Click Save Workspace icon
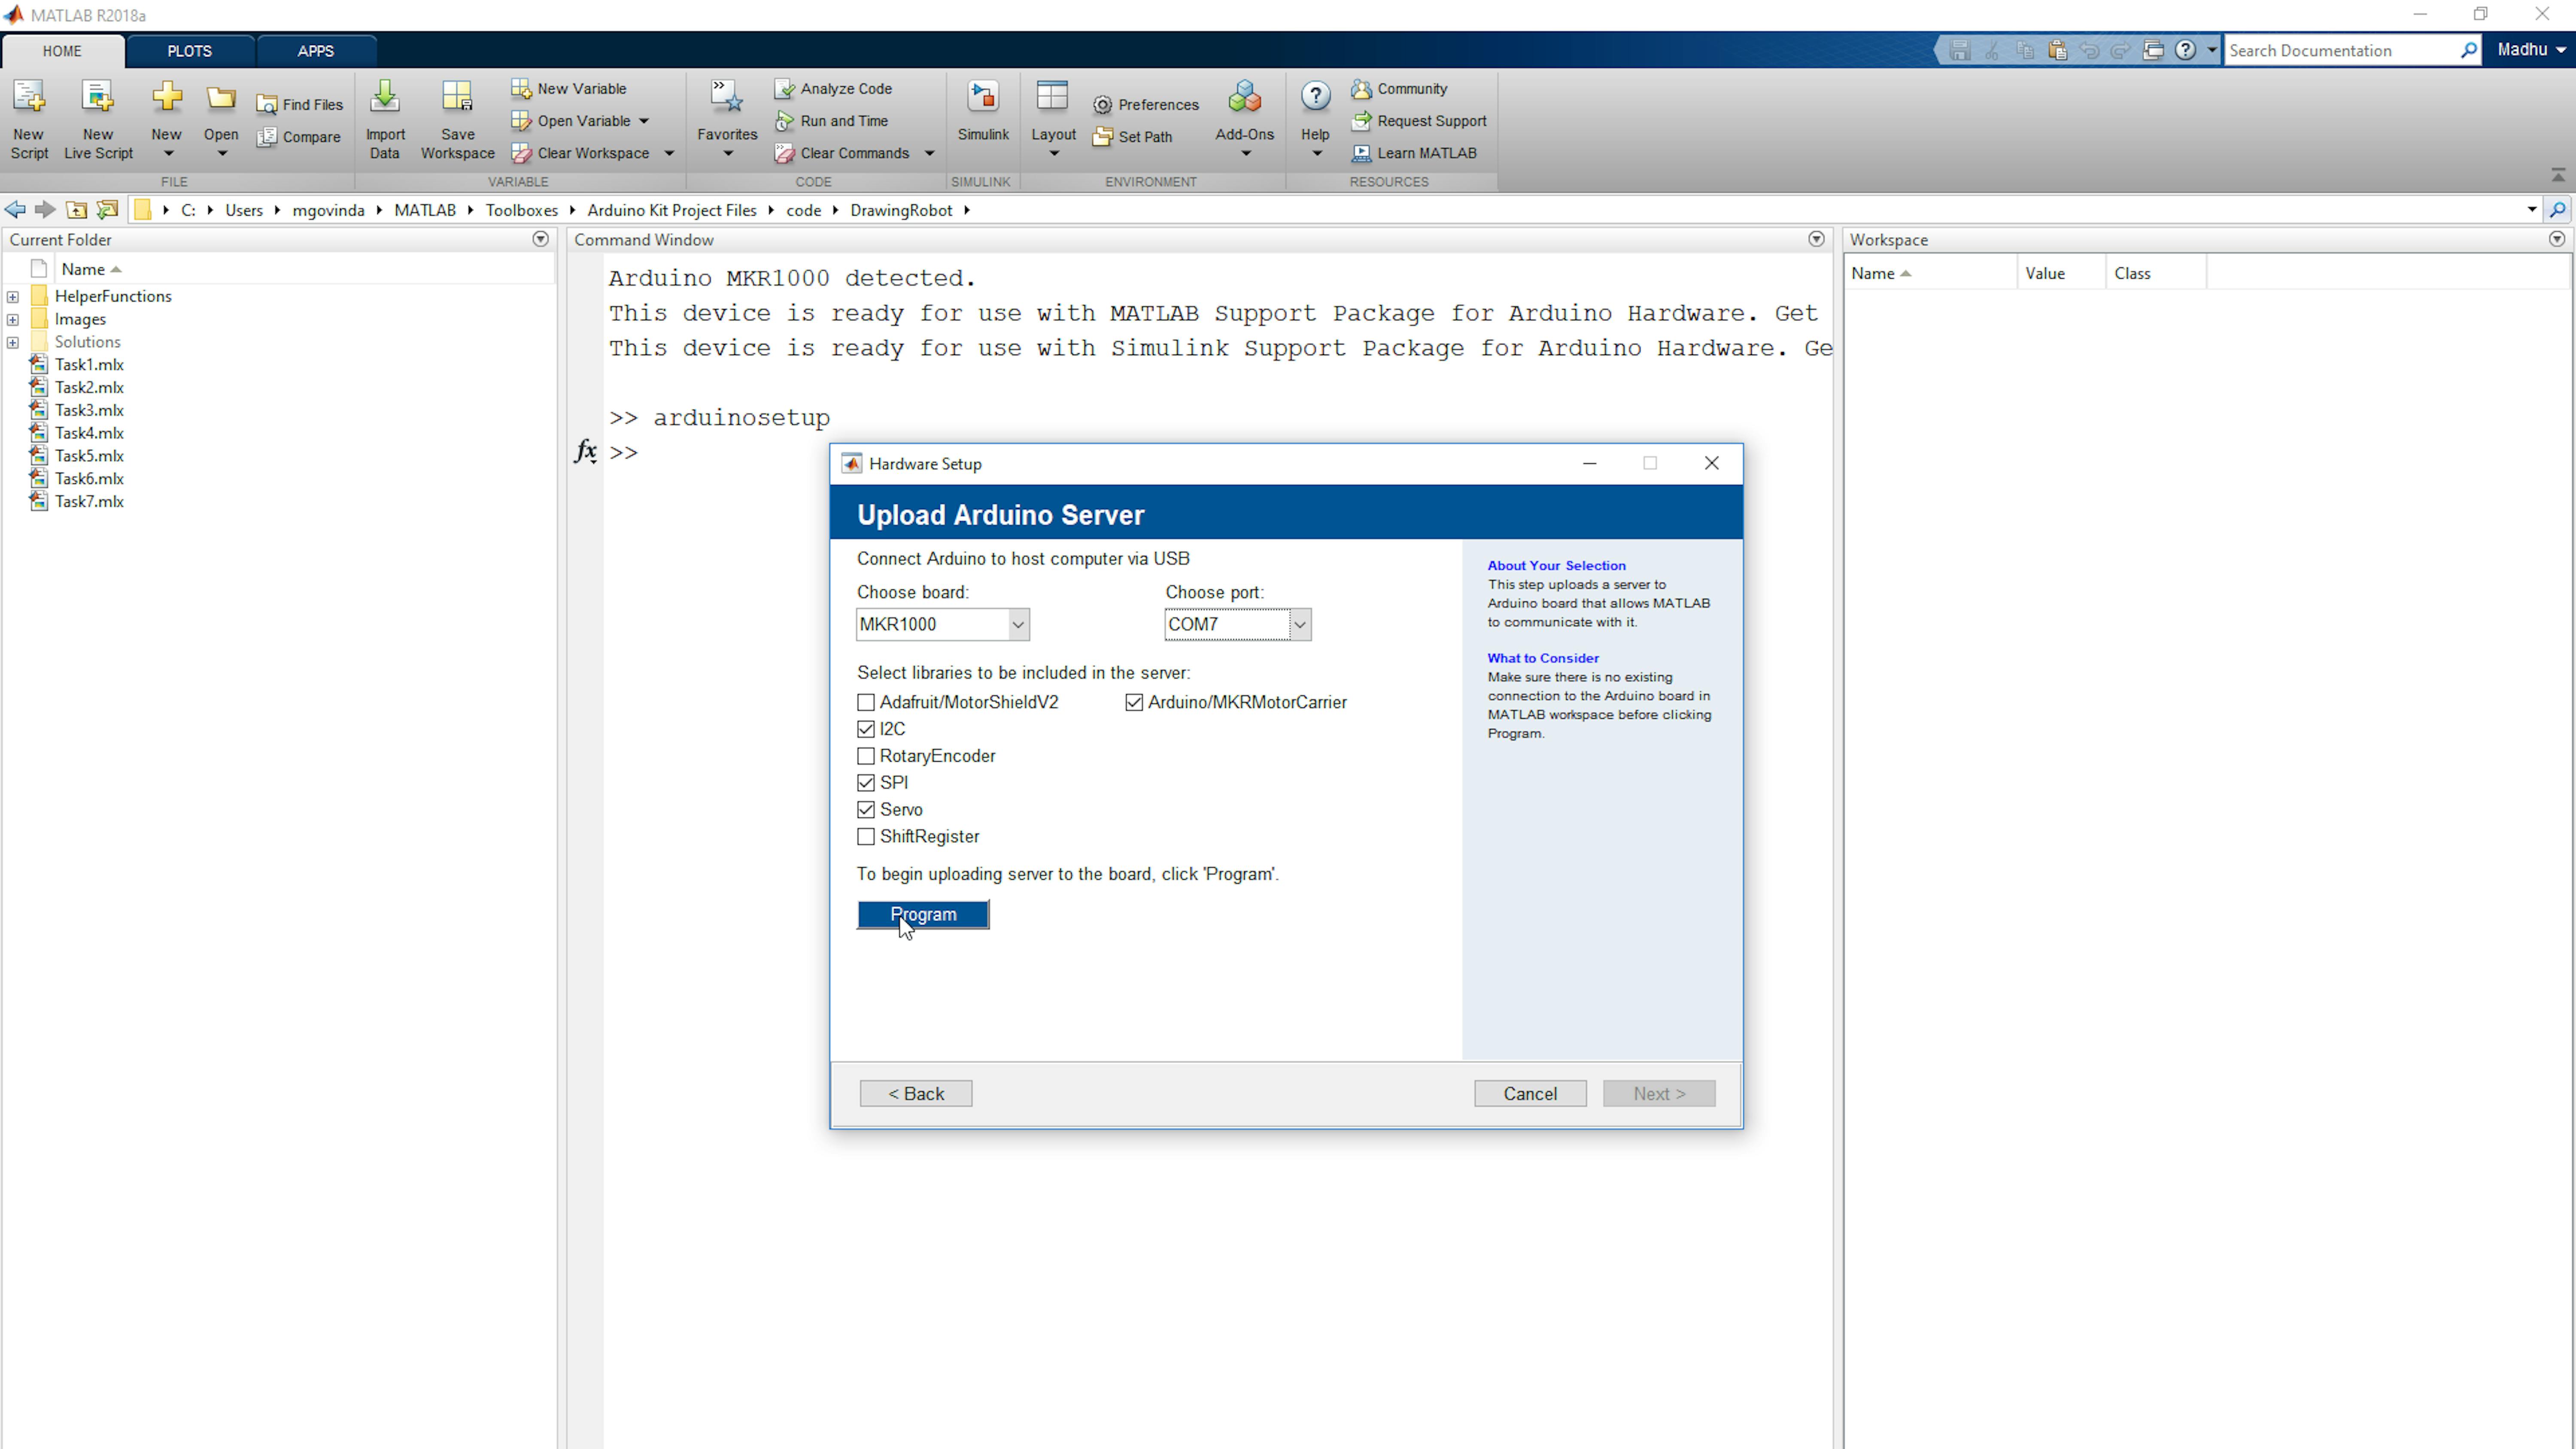This screenshot has width=2576, height=1449. coord(457,97)
